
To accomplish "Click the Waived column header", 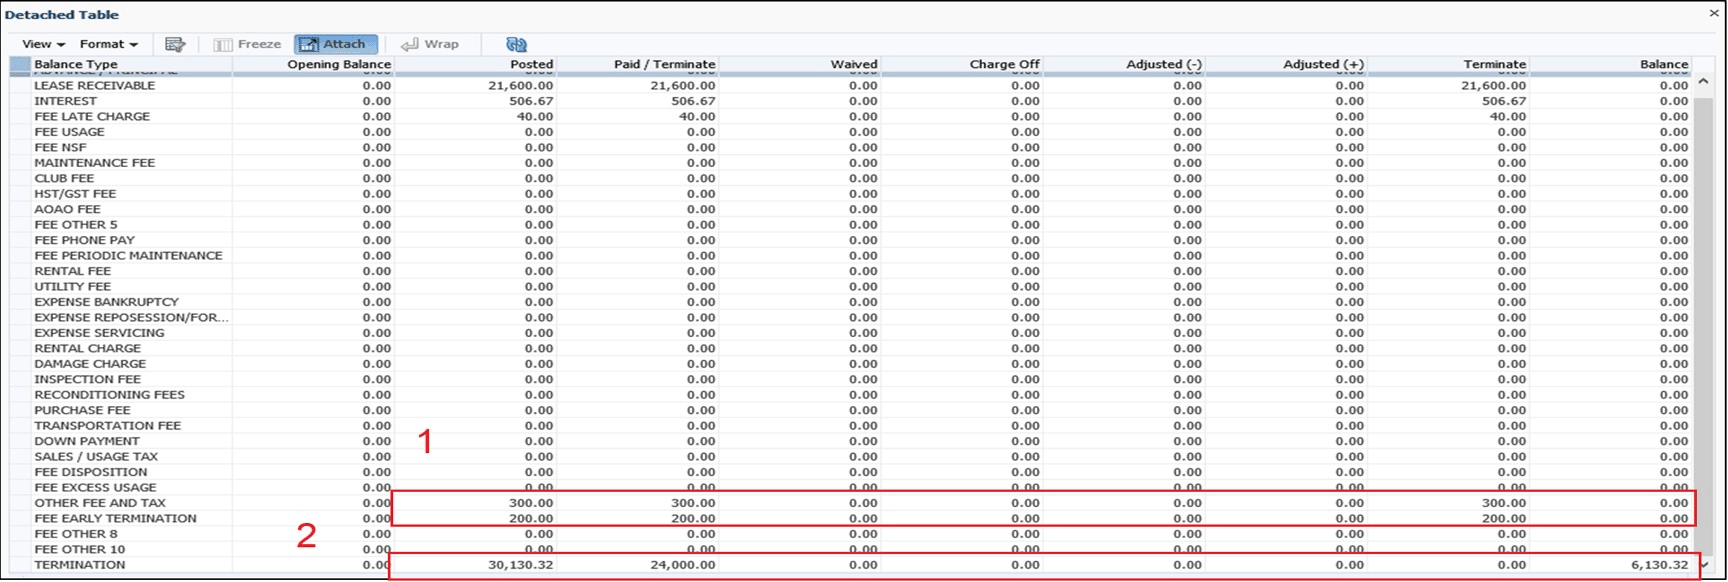I will 799,64.
